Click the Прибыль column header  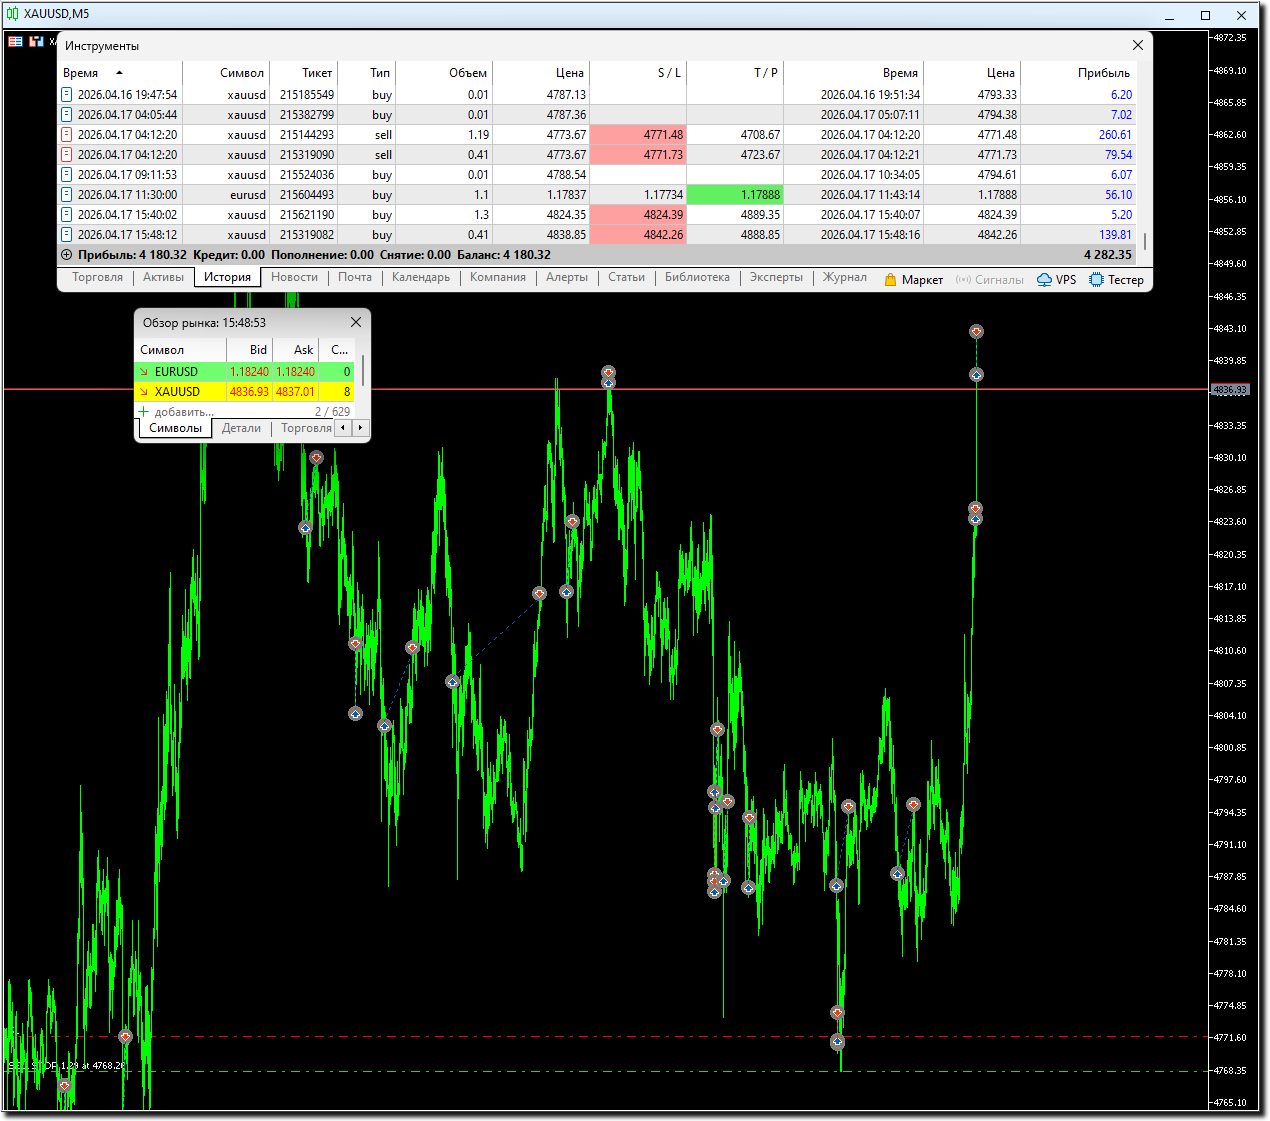point(1103,73)
